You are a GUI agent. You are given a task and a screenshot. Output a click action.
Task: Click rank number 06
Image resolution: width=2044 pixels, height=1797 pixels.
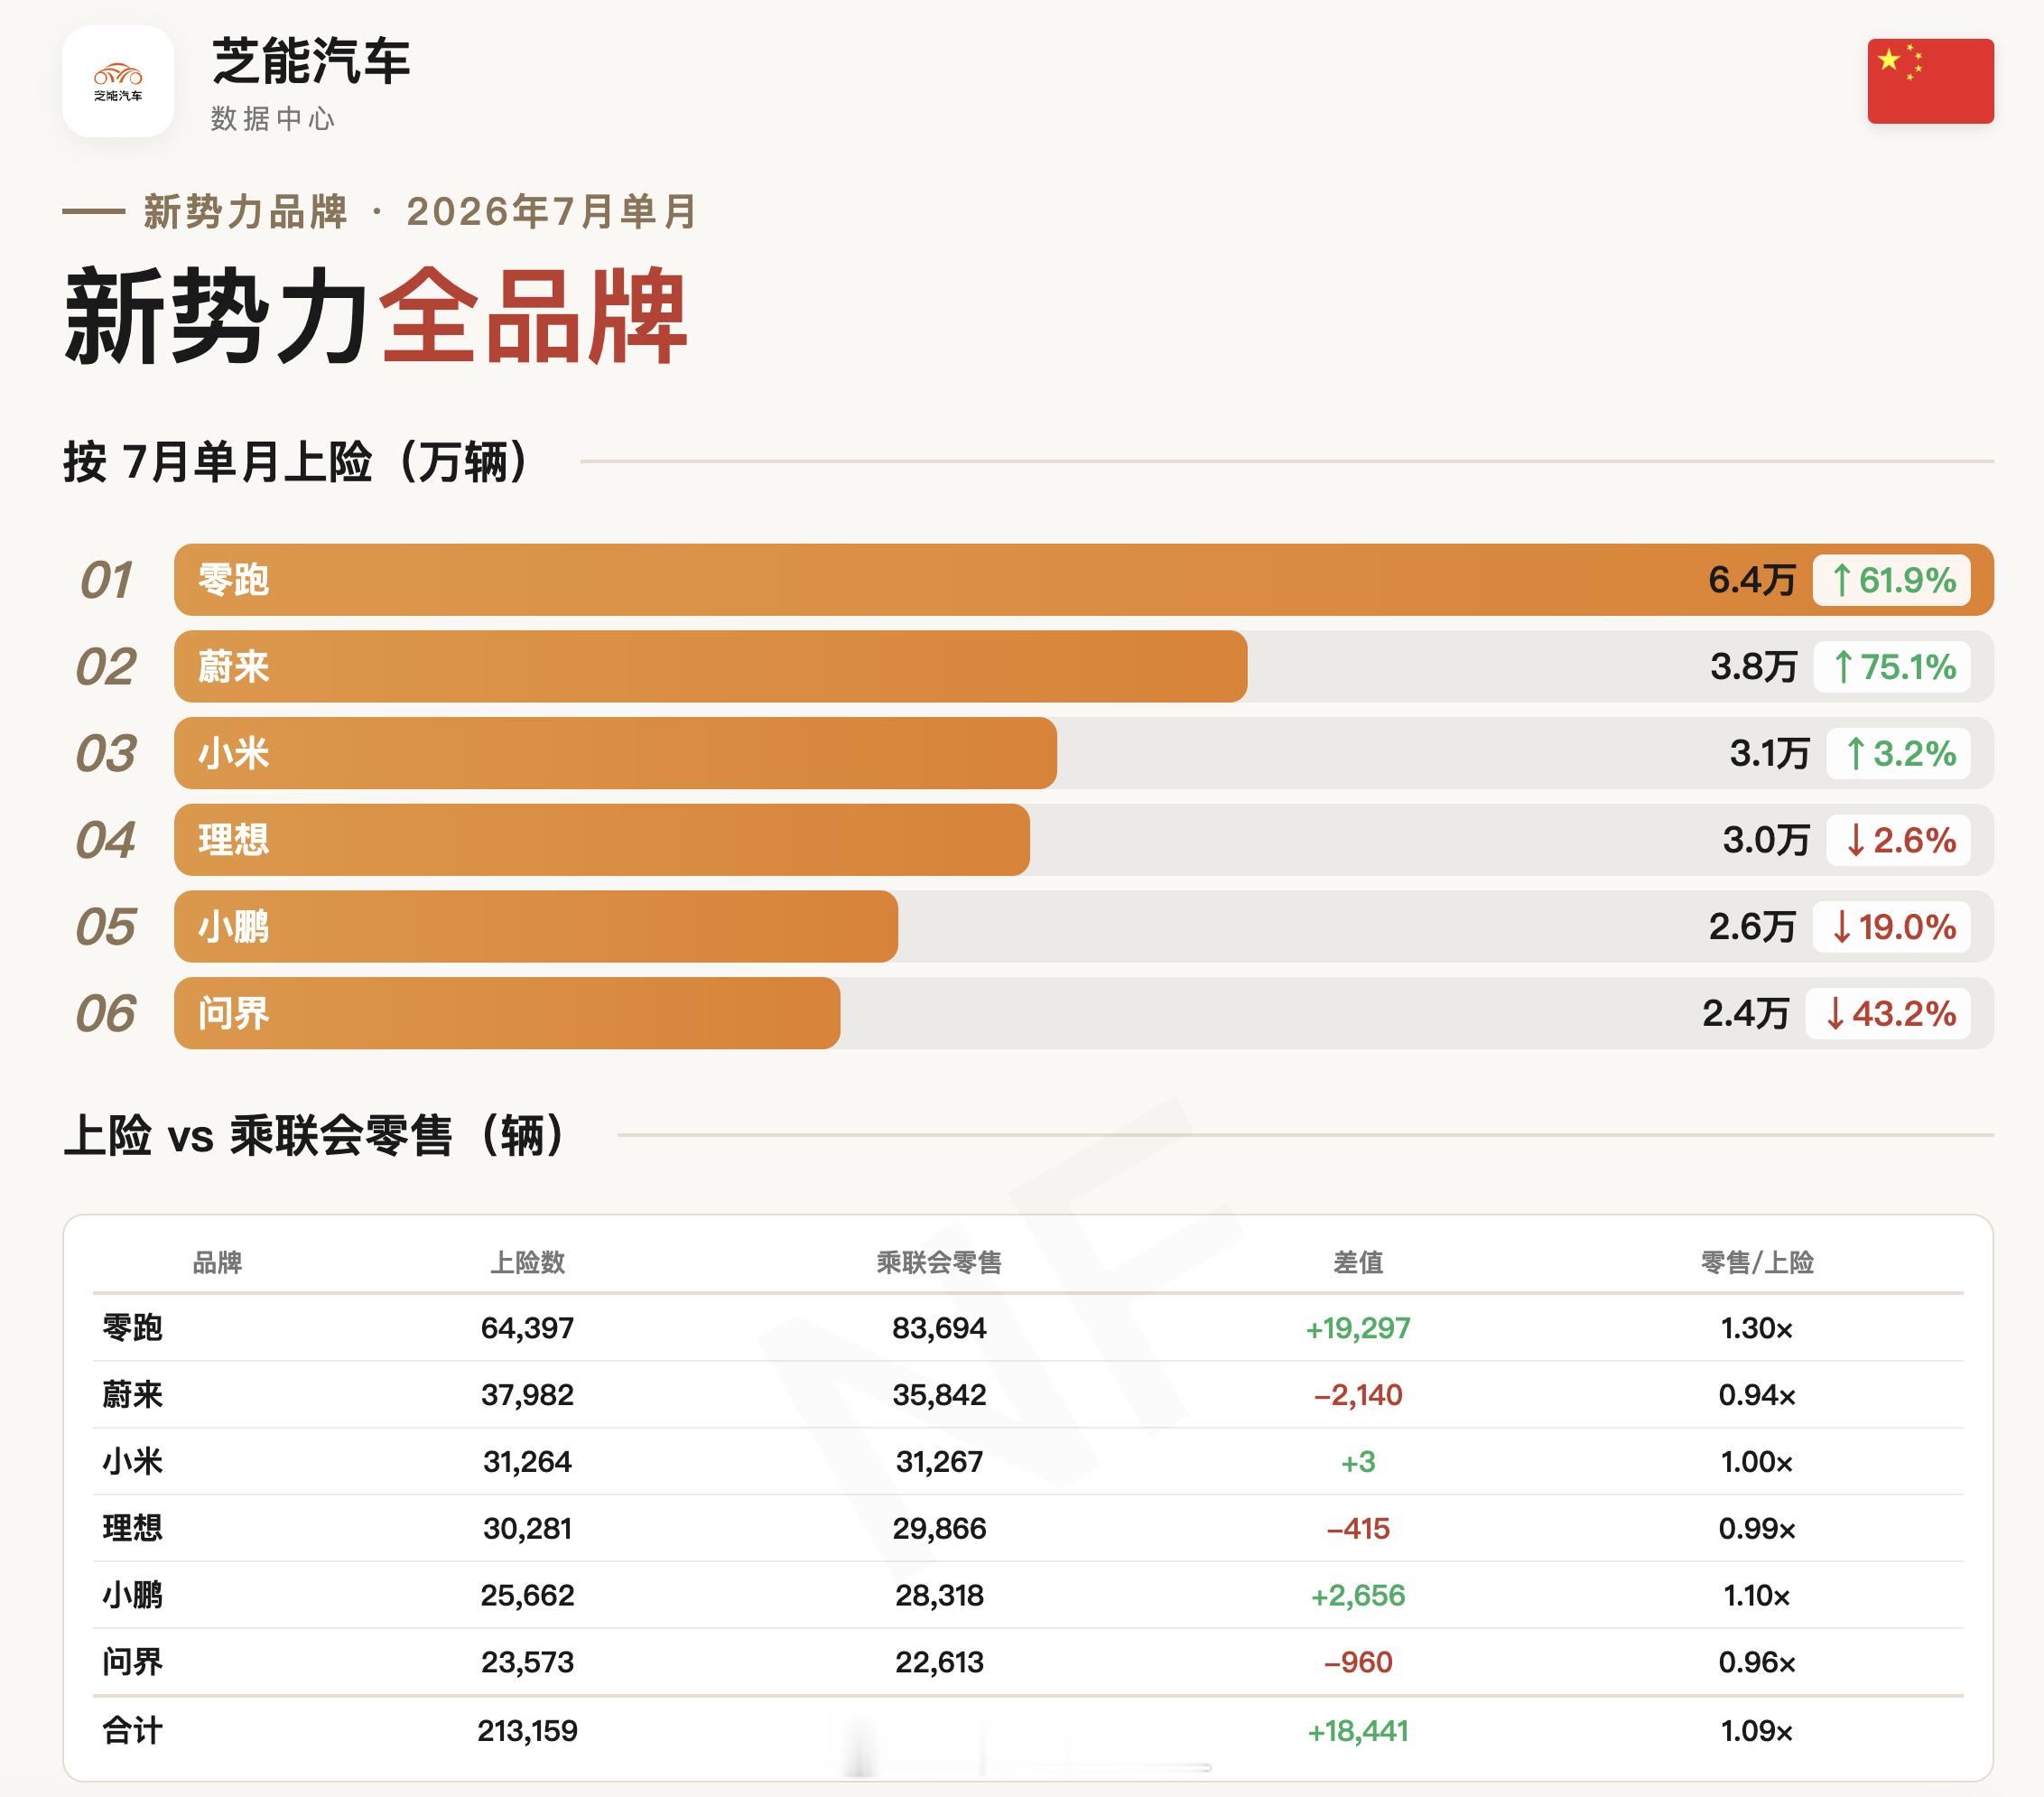(x=105, y=1014)
